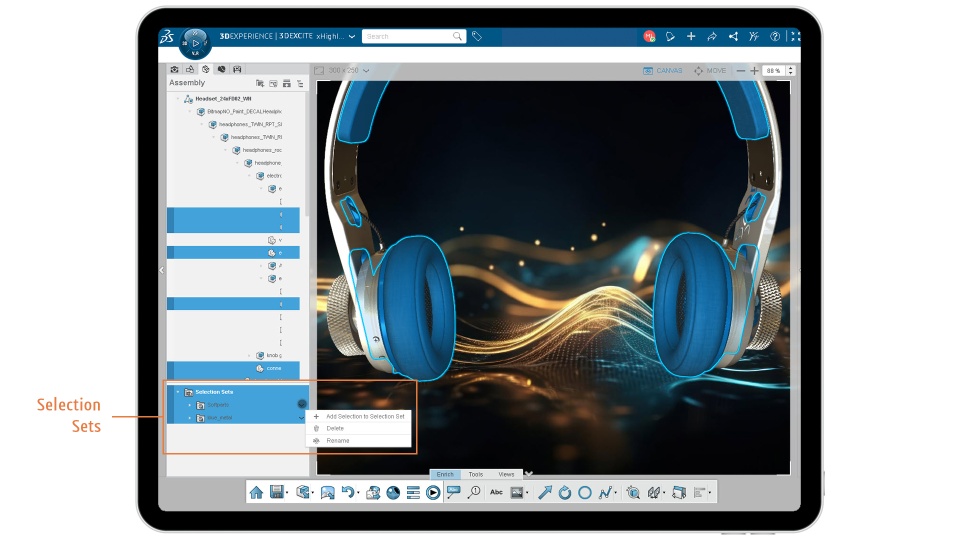Click the 3D cube import icon
This screenshot has height=540, width=960.
[302, 492]
